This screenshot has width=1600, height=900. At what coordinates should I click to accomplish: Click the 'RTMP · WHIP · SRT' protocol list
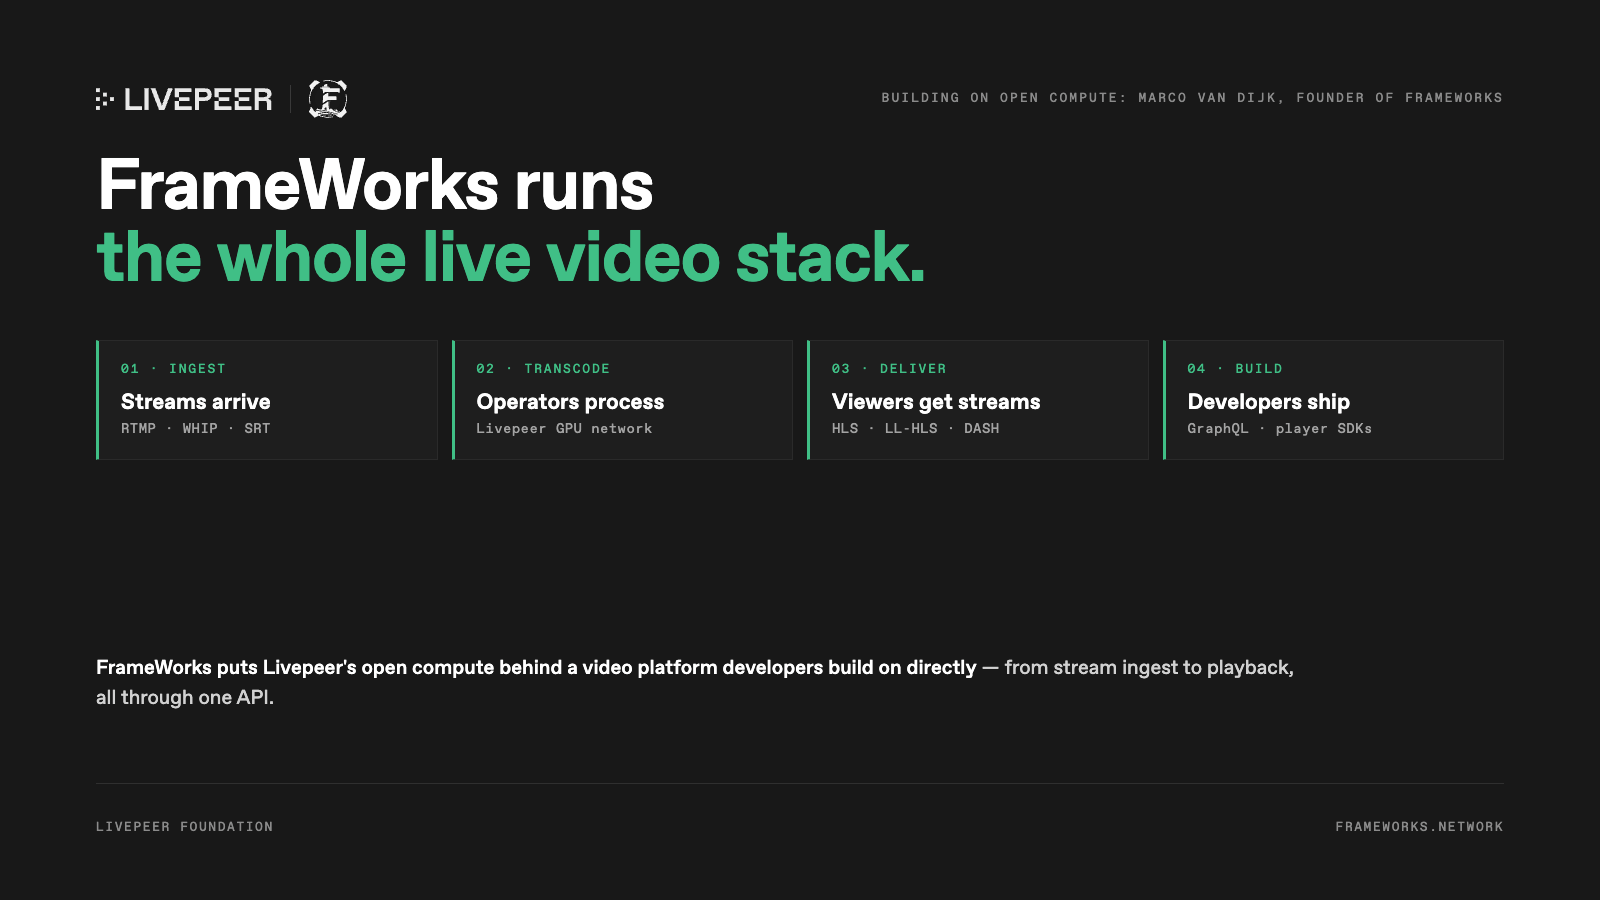(x=196, y=428)
